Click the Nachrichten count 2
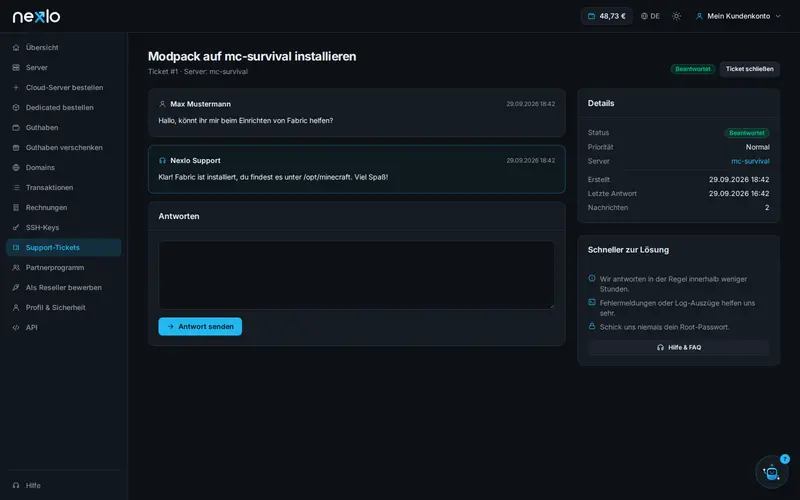This screenshot has width=800, height=500. point(767,208)
